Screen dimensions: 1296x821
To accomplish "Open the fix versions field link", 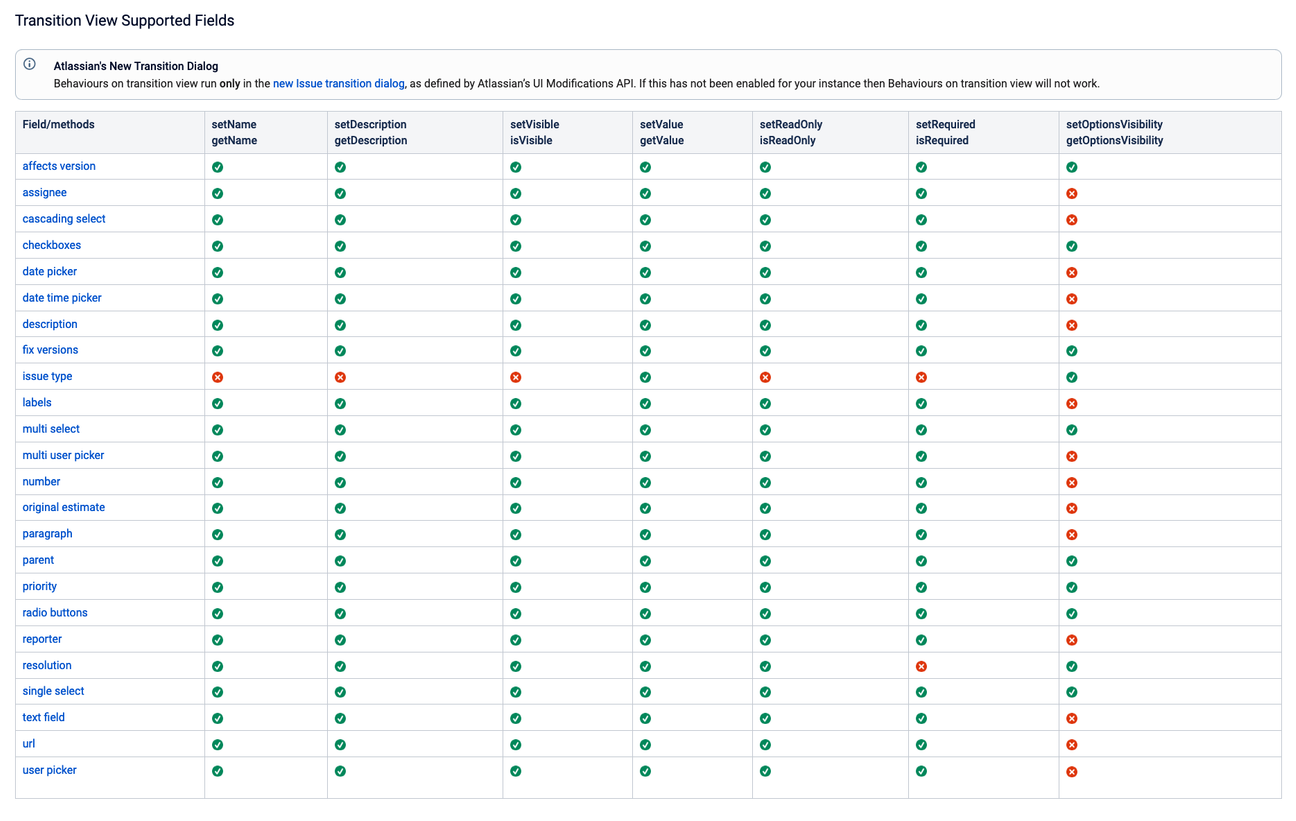I will [50, 350].
